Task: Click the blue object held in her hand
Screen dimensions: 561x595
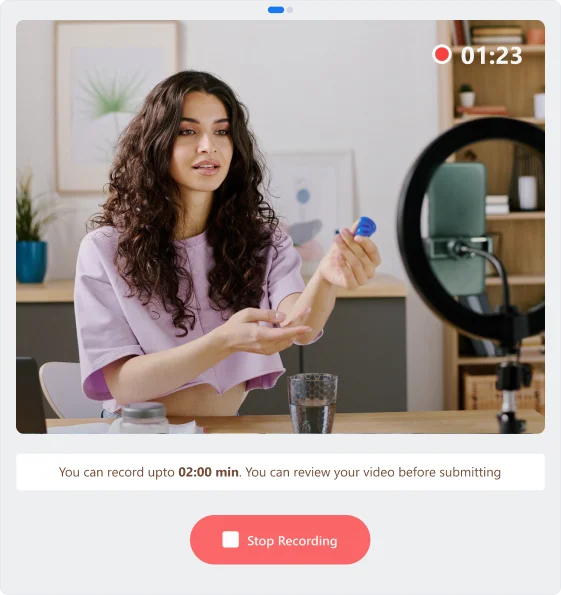Action: [365, 227]
